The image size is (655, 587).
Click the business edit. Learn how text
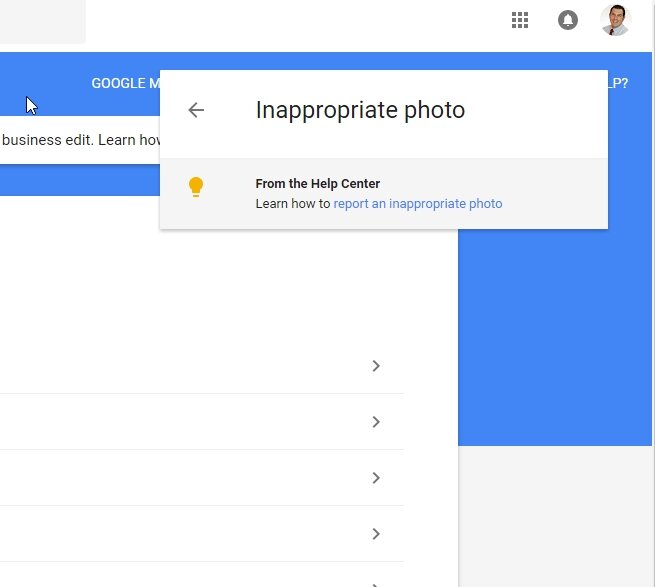pyautogui.click(x=81, y=140)
